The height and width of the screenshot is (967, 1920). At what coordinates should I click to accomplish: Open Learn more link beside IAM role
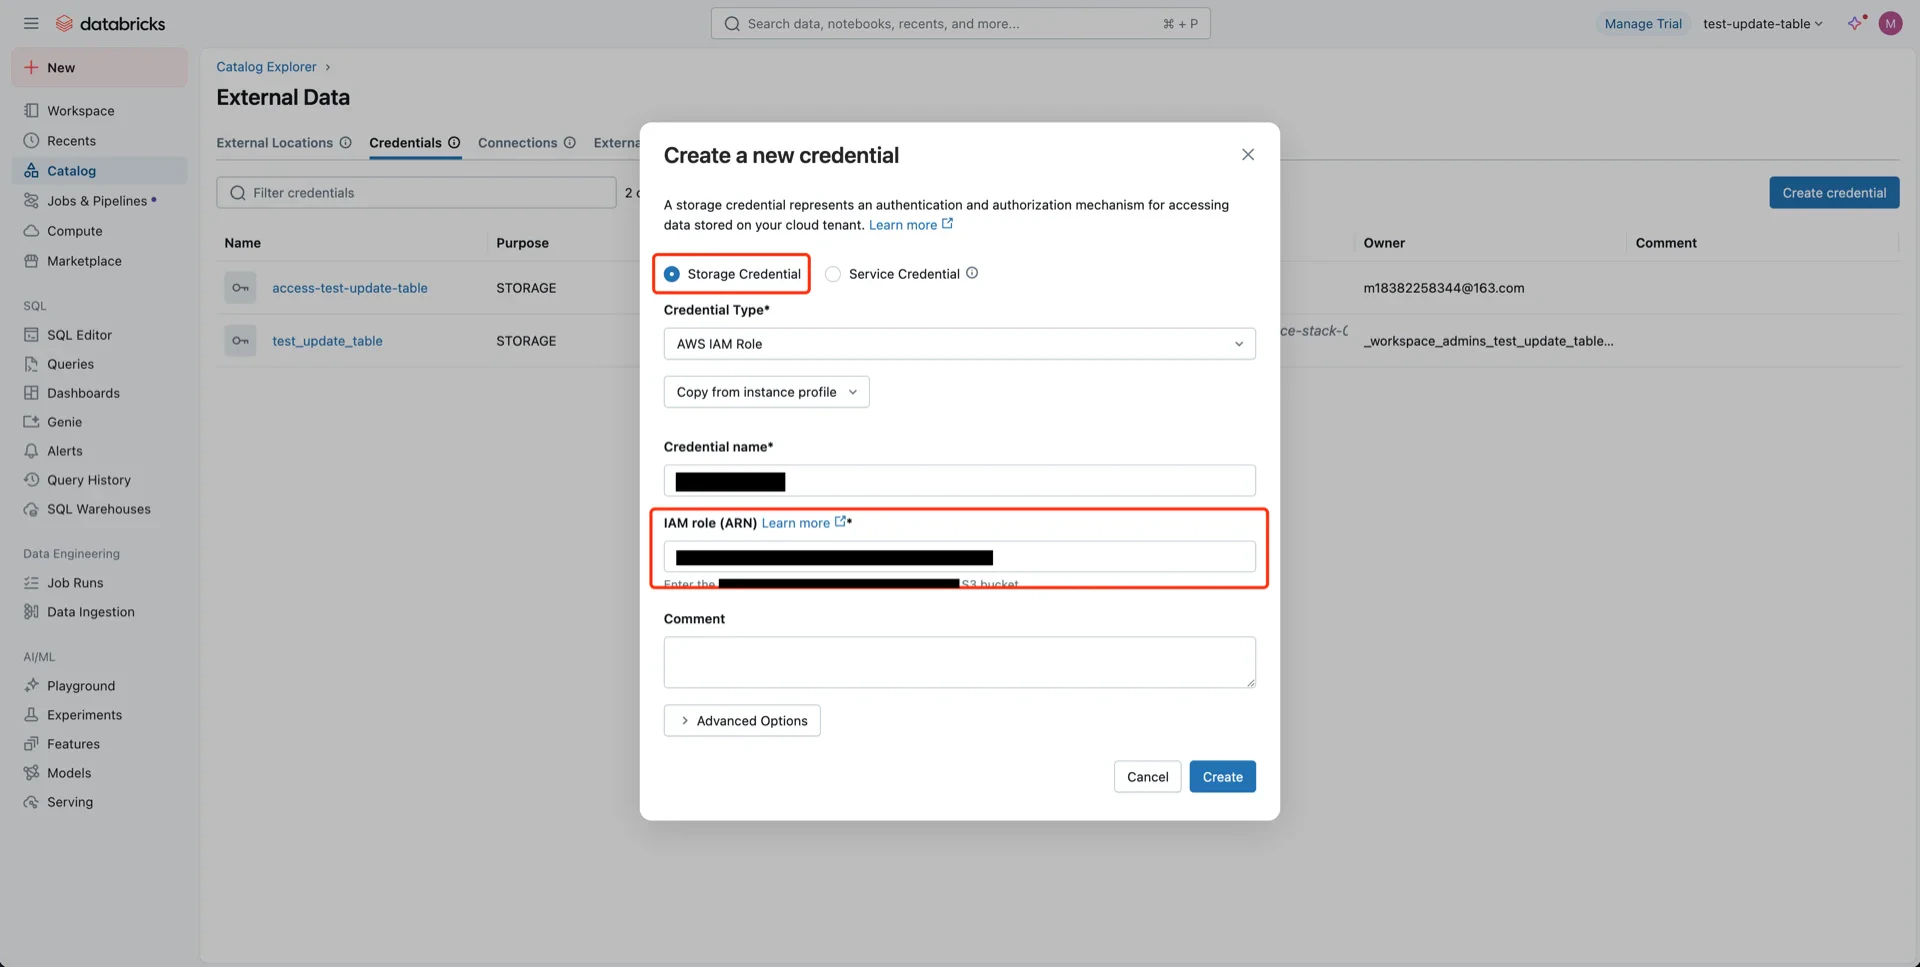(804, 523)
